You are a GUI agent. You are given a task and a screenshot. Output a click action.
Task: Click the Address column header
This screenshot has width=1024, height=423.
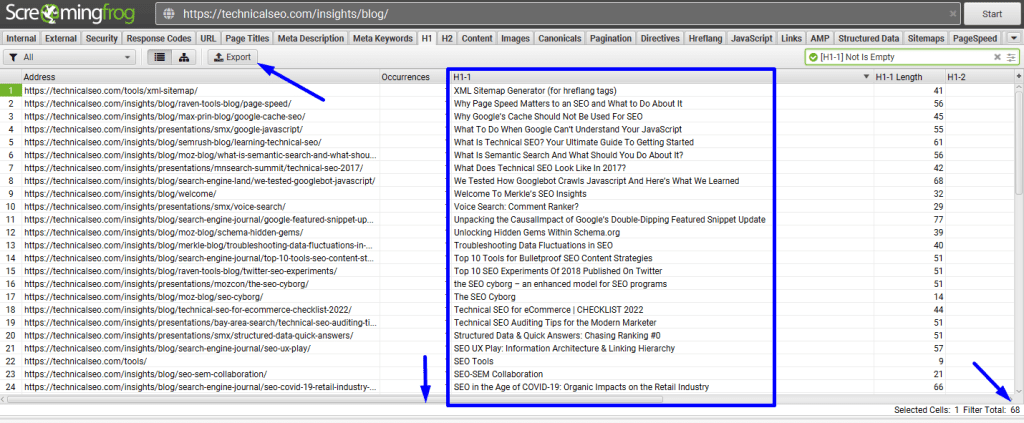coord(200,76)
